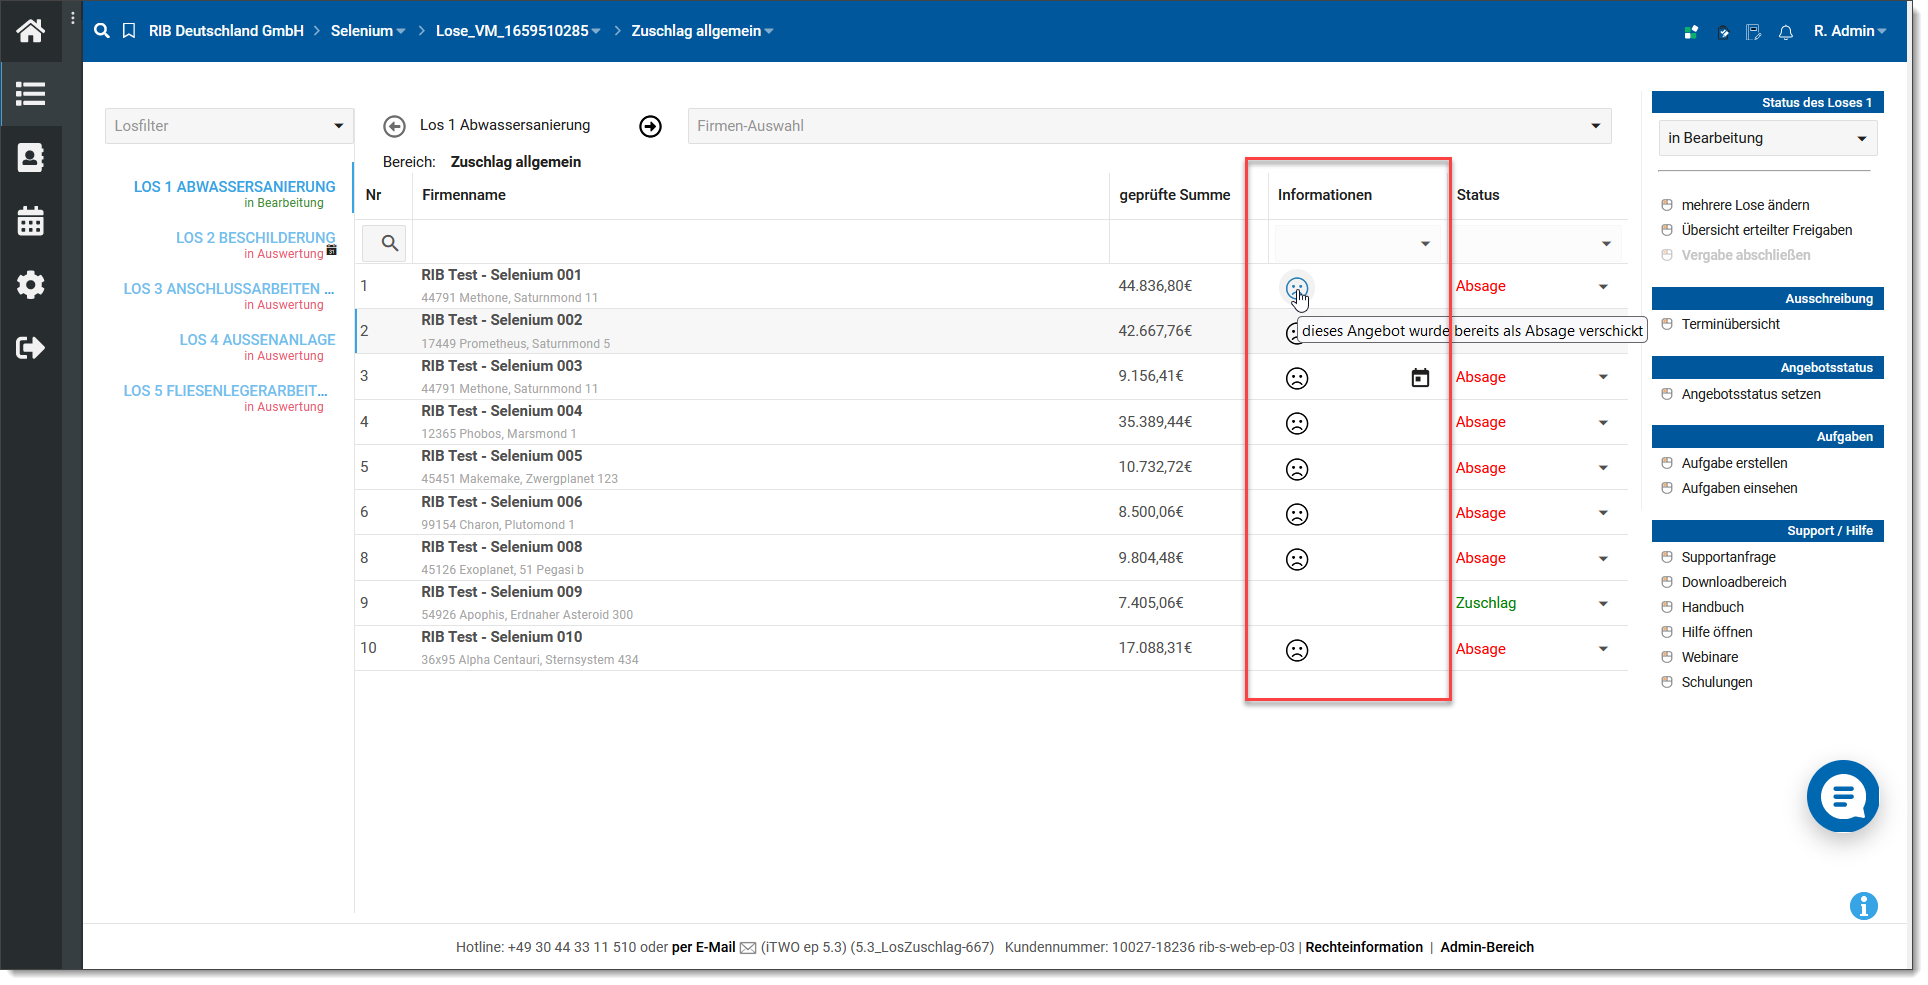Open Übersicht erteilter Freigaben
Screen dimensions: 1928x985
tap(1767, 230)
